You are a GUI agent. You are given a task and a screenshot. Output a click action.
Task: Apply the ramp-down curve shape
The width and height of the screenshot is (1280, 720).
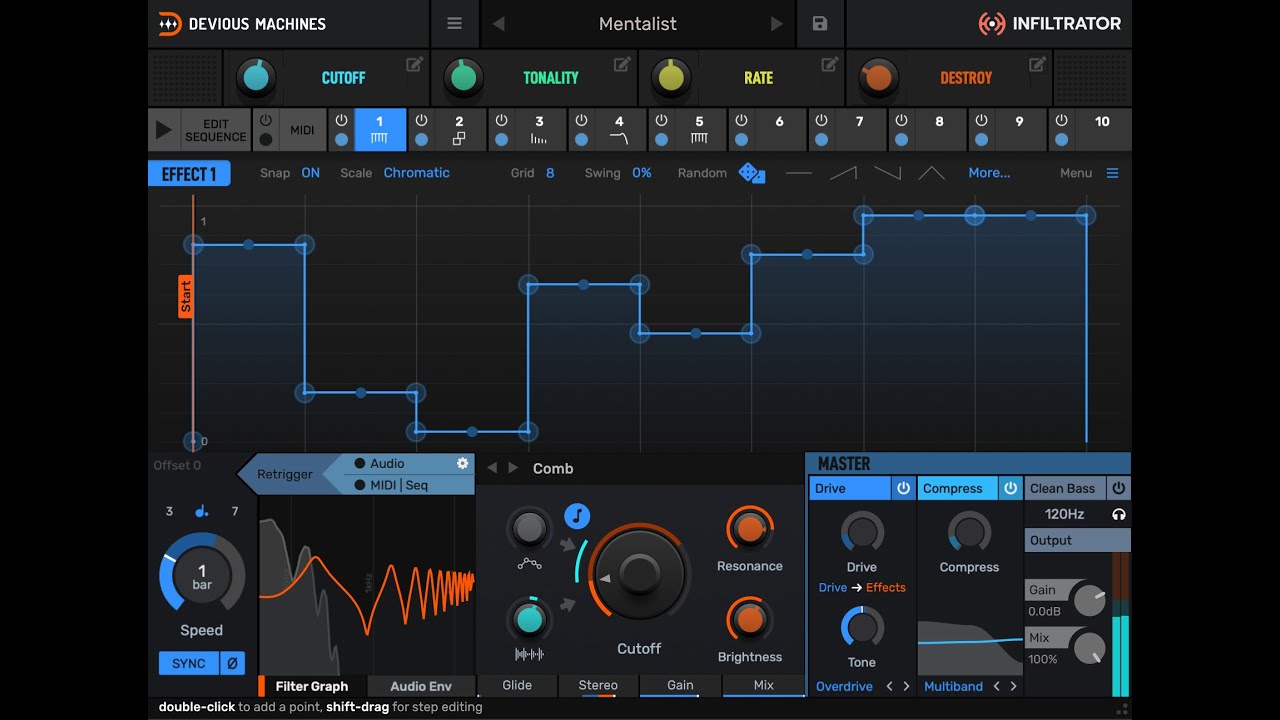887,173
